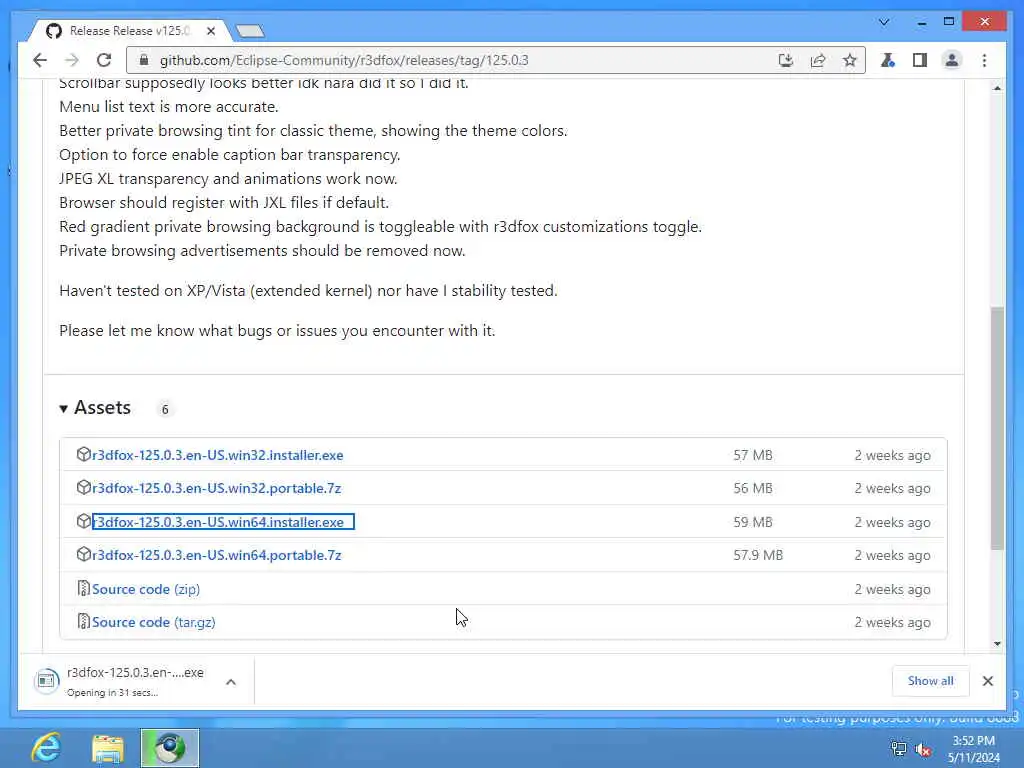The image size is (1024, 768).
Task: Reload the GitHub release page
Action: pos(104,60)
